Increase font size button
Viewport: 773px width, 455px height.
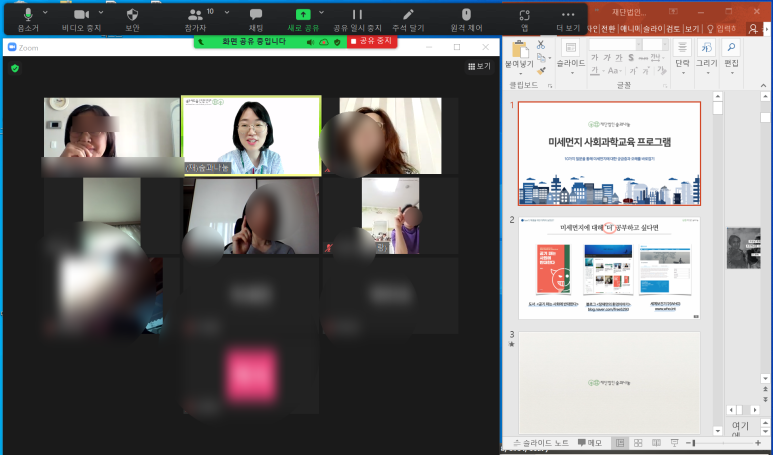(633, 71)
